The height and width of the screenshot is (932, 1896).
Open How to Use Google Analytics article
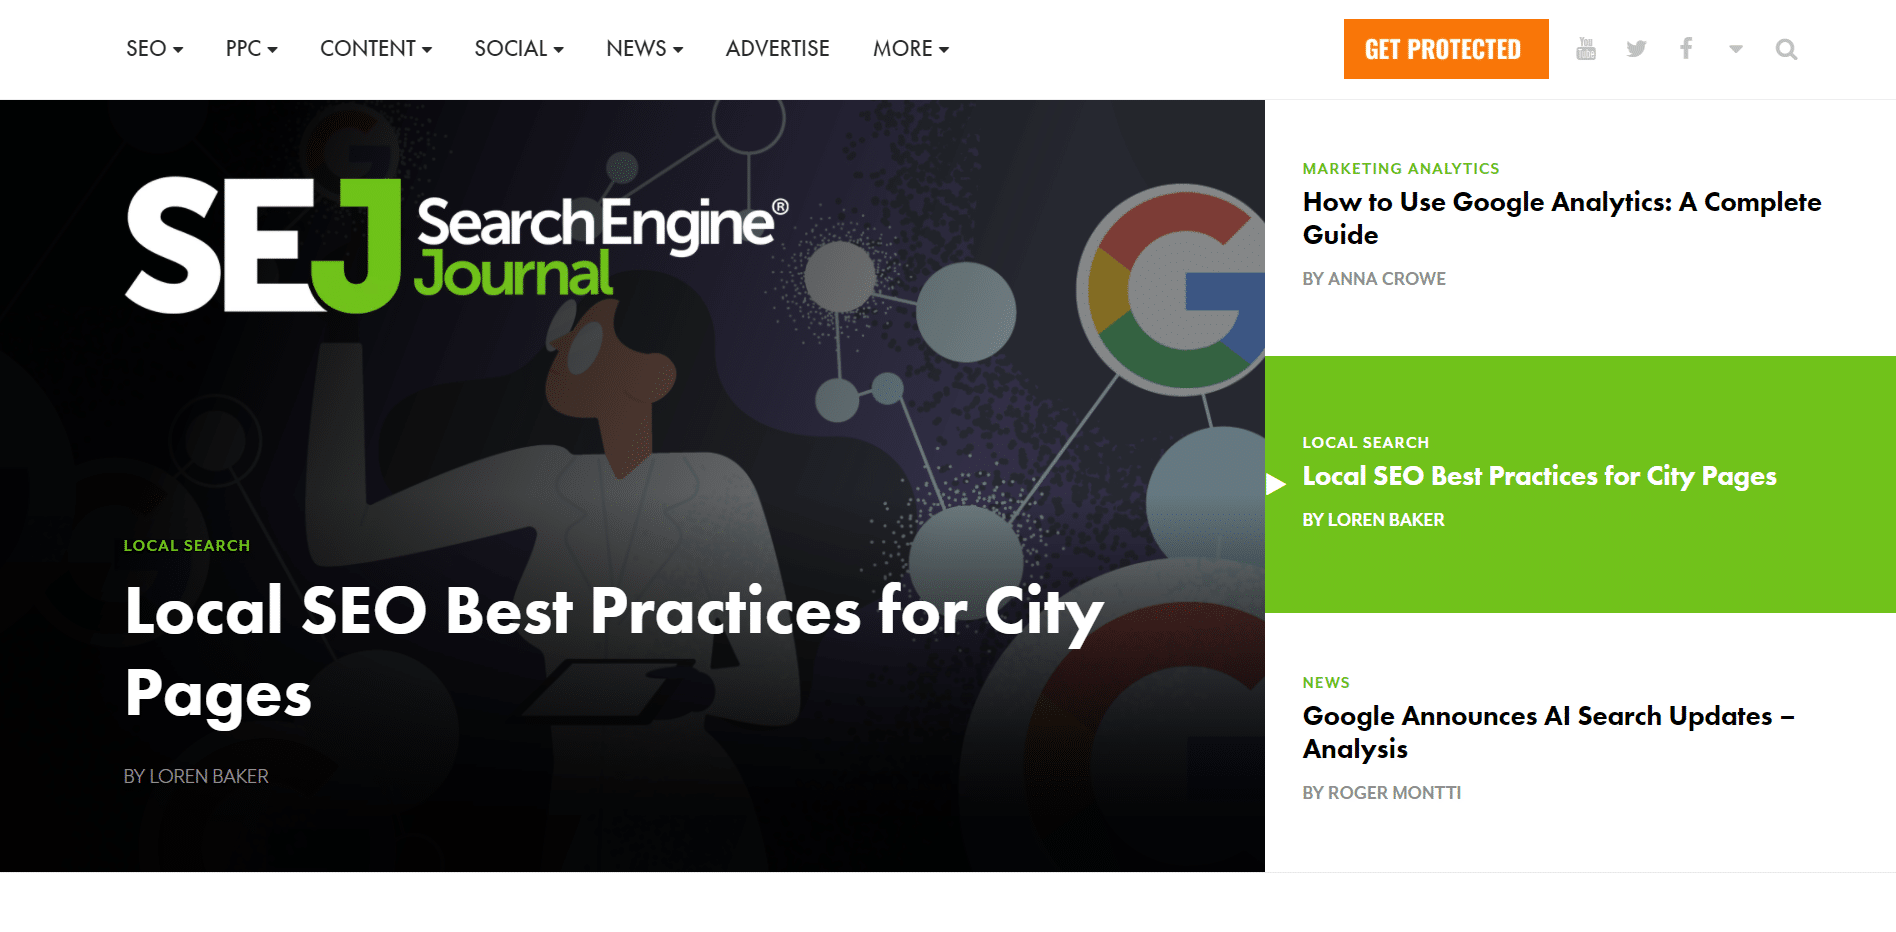1562,218
